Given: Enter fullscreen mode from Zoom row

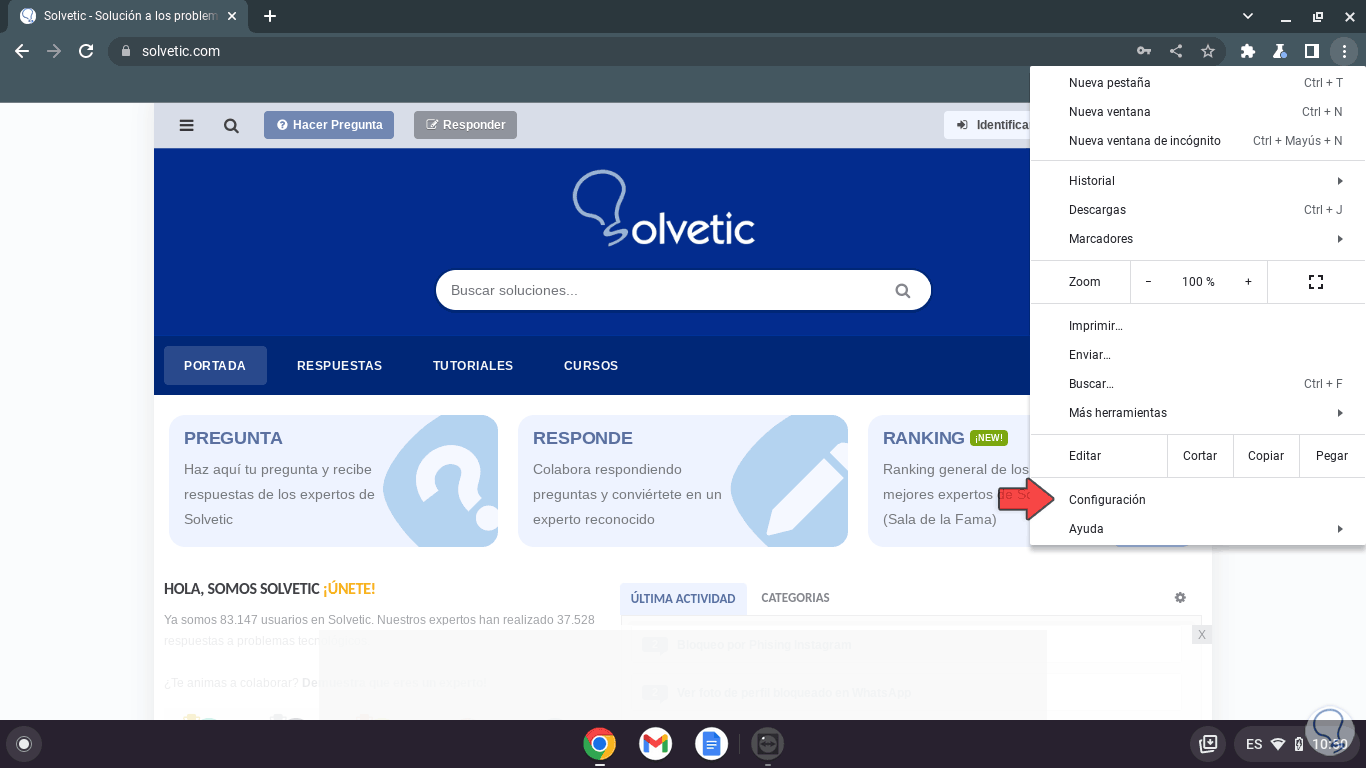Looking at the screenshot, I should pyautogui.click(x=1316, y=282).
